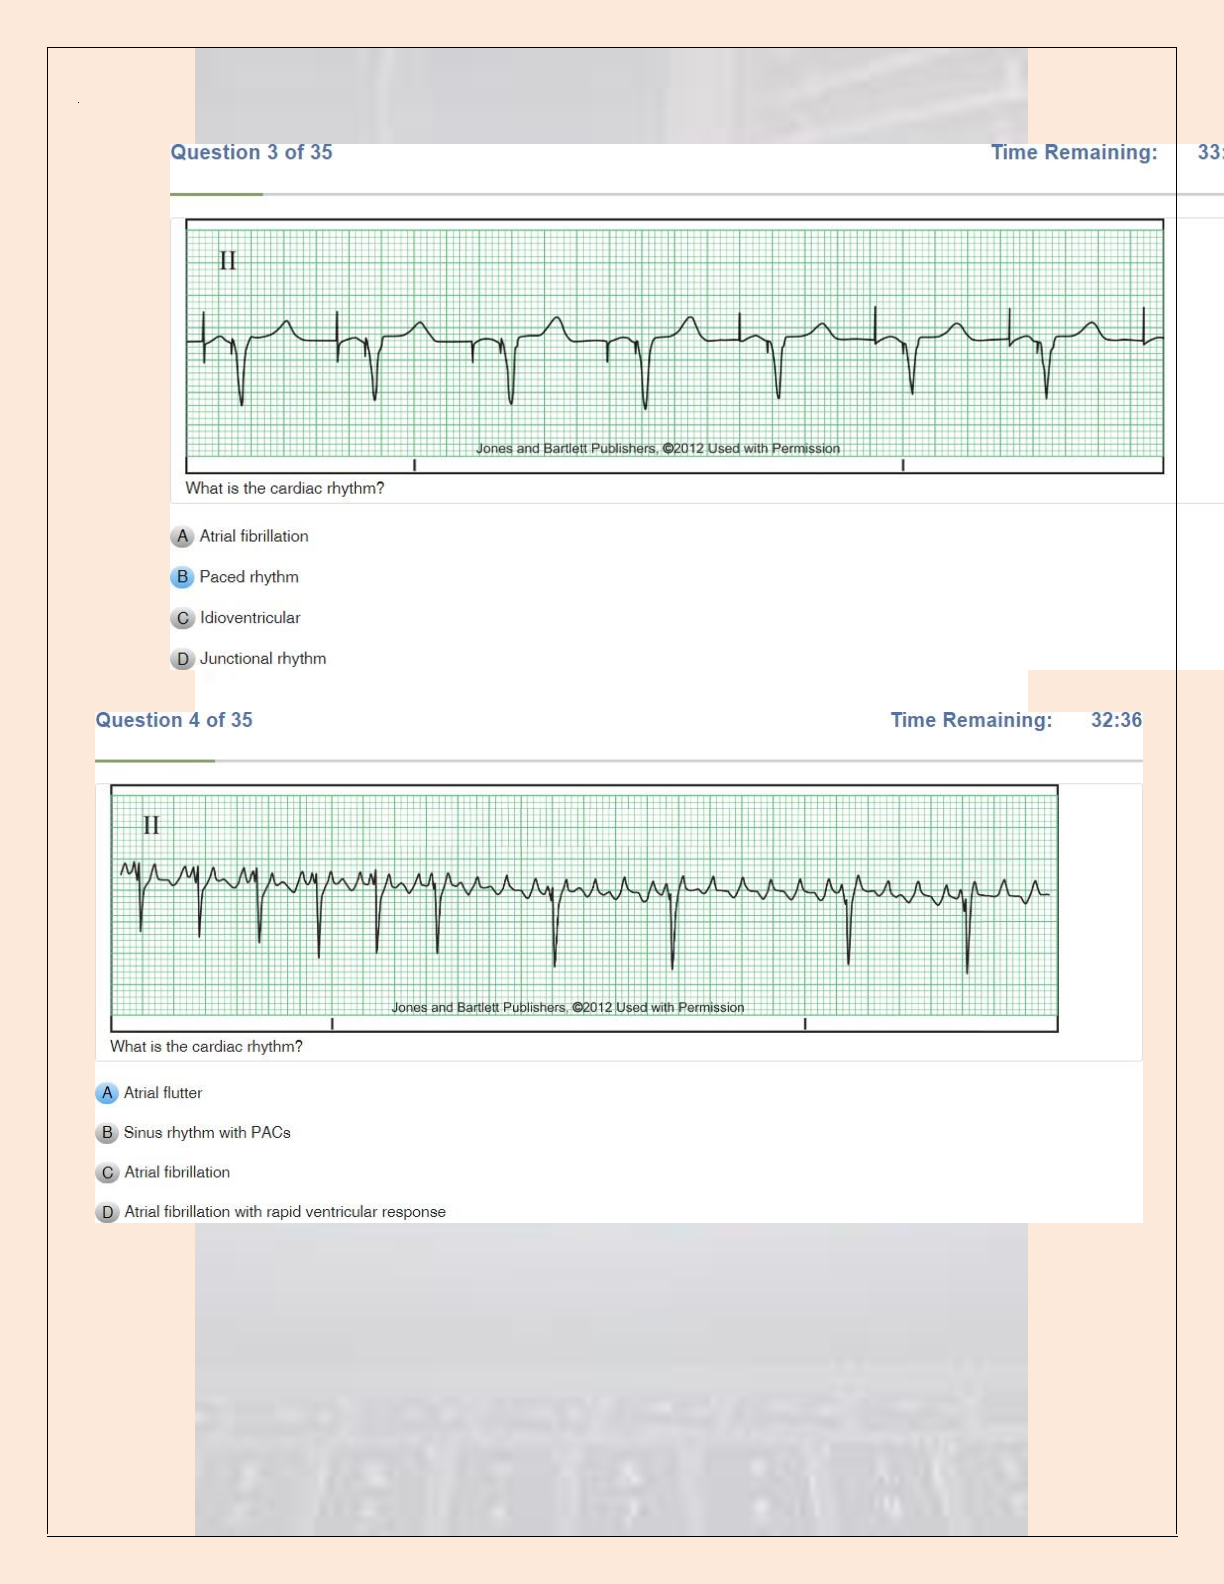
Task: Click 'What is the cardiac rhythm?' under Question 3
Action: [285, 488]
